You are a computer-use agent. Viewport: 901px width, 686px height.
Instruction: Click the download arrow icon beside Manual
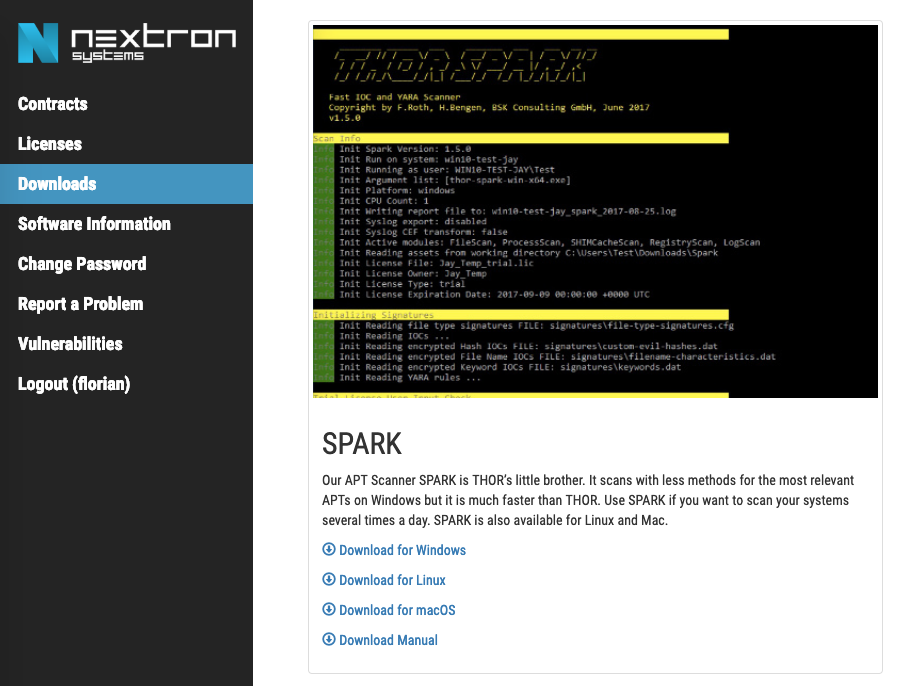329,640
